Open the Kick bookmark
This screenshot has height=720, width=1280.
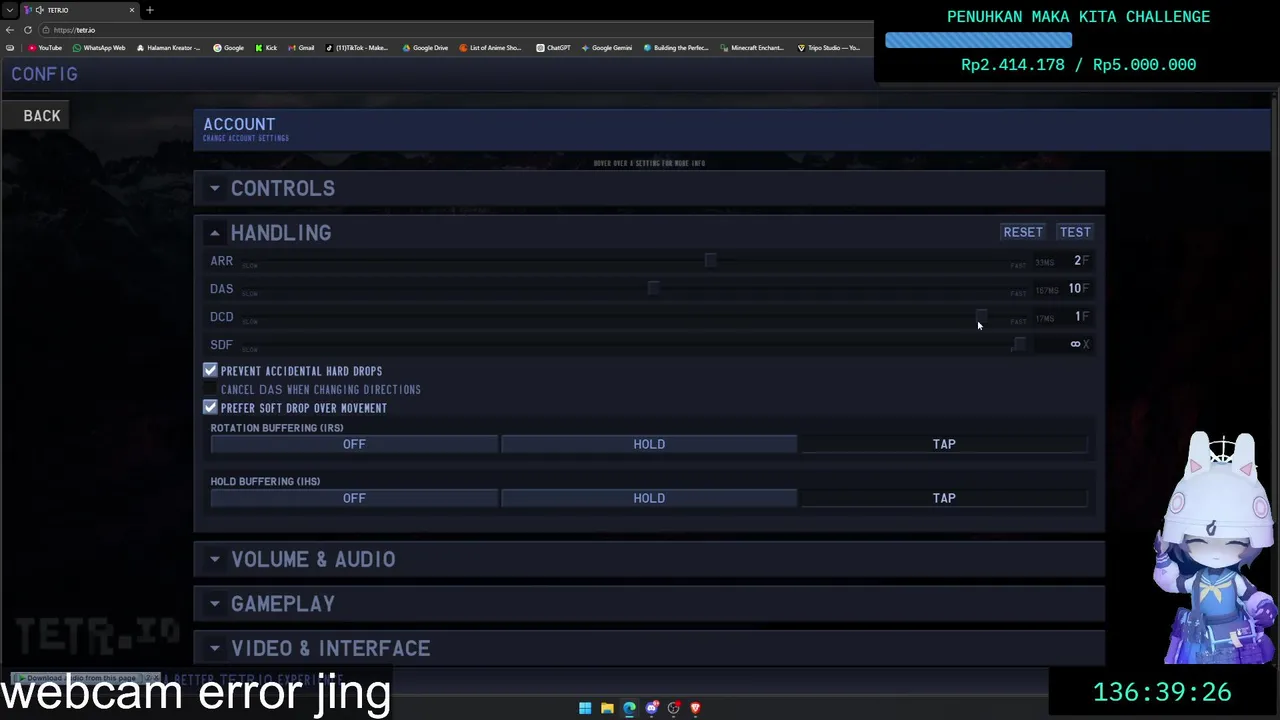[x=266, y=48]
